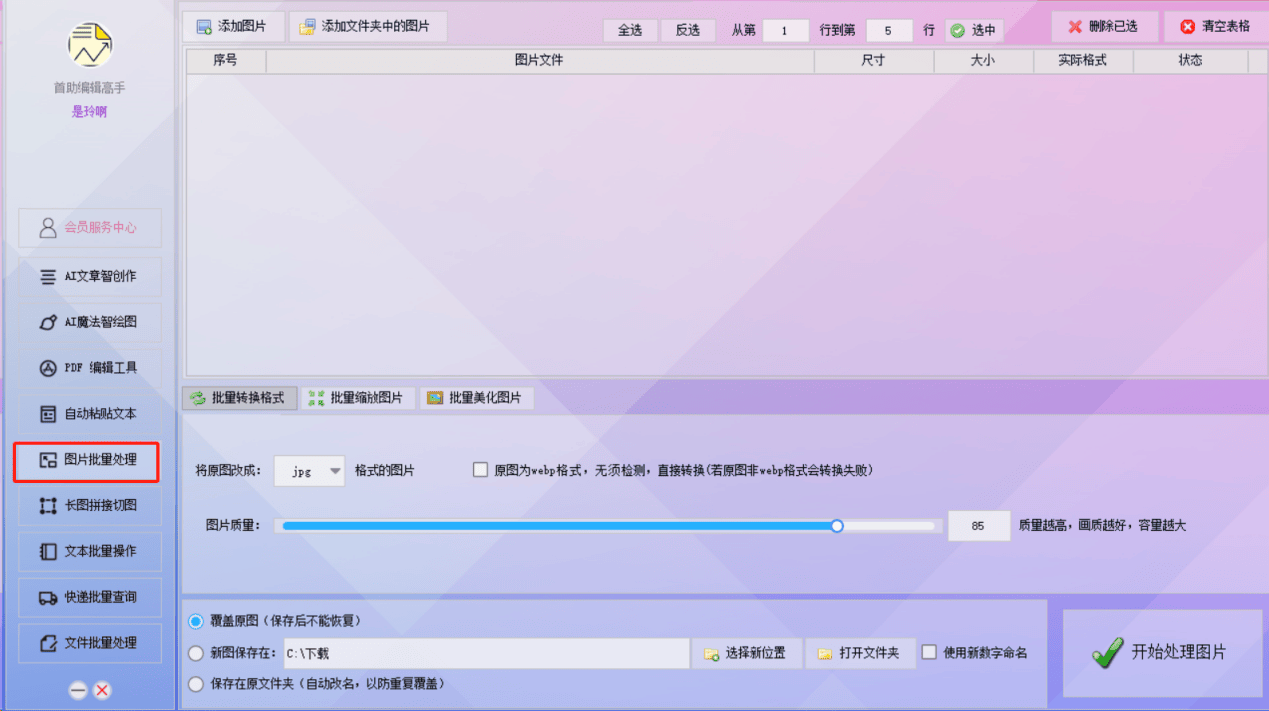Select the 新图保存在 C:\下载 radio option

(x=196, y=653)
